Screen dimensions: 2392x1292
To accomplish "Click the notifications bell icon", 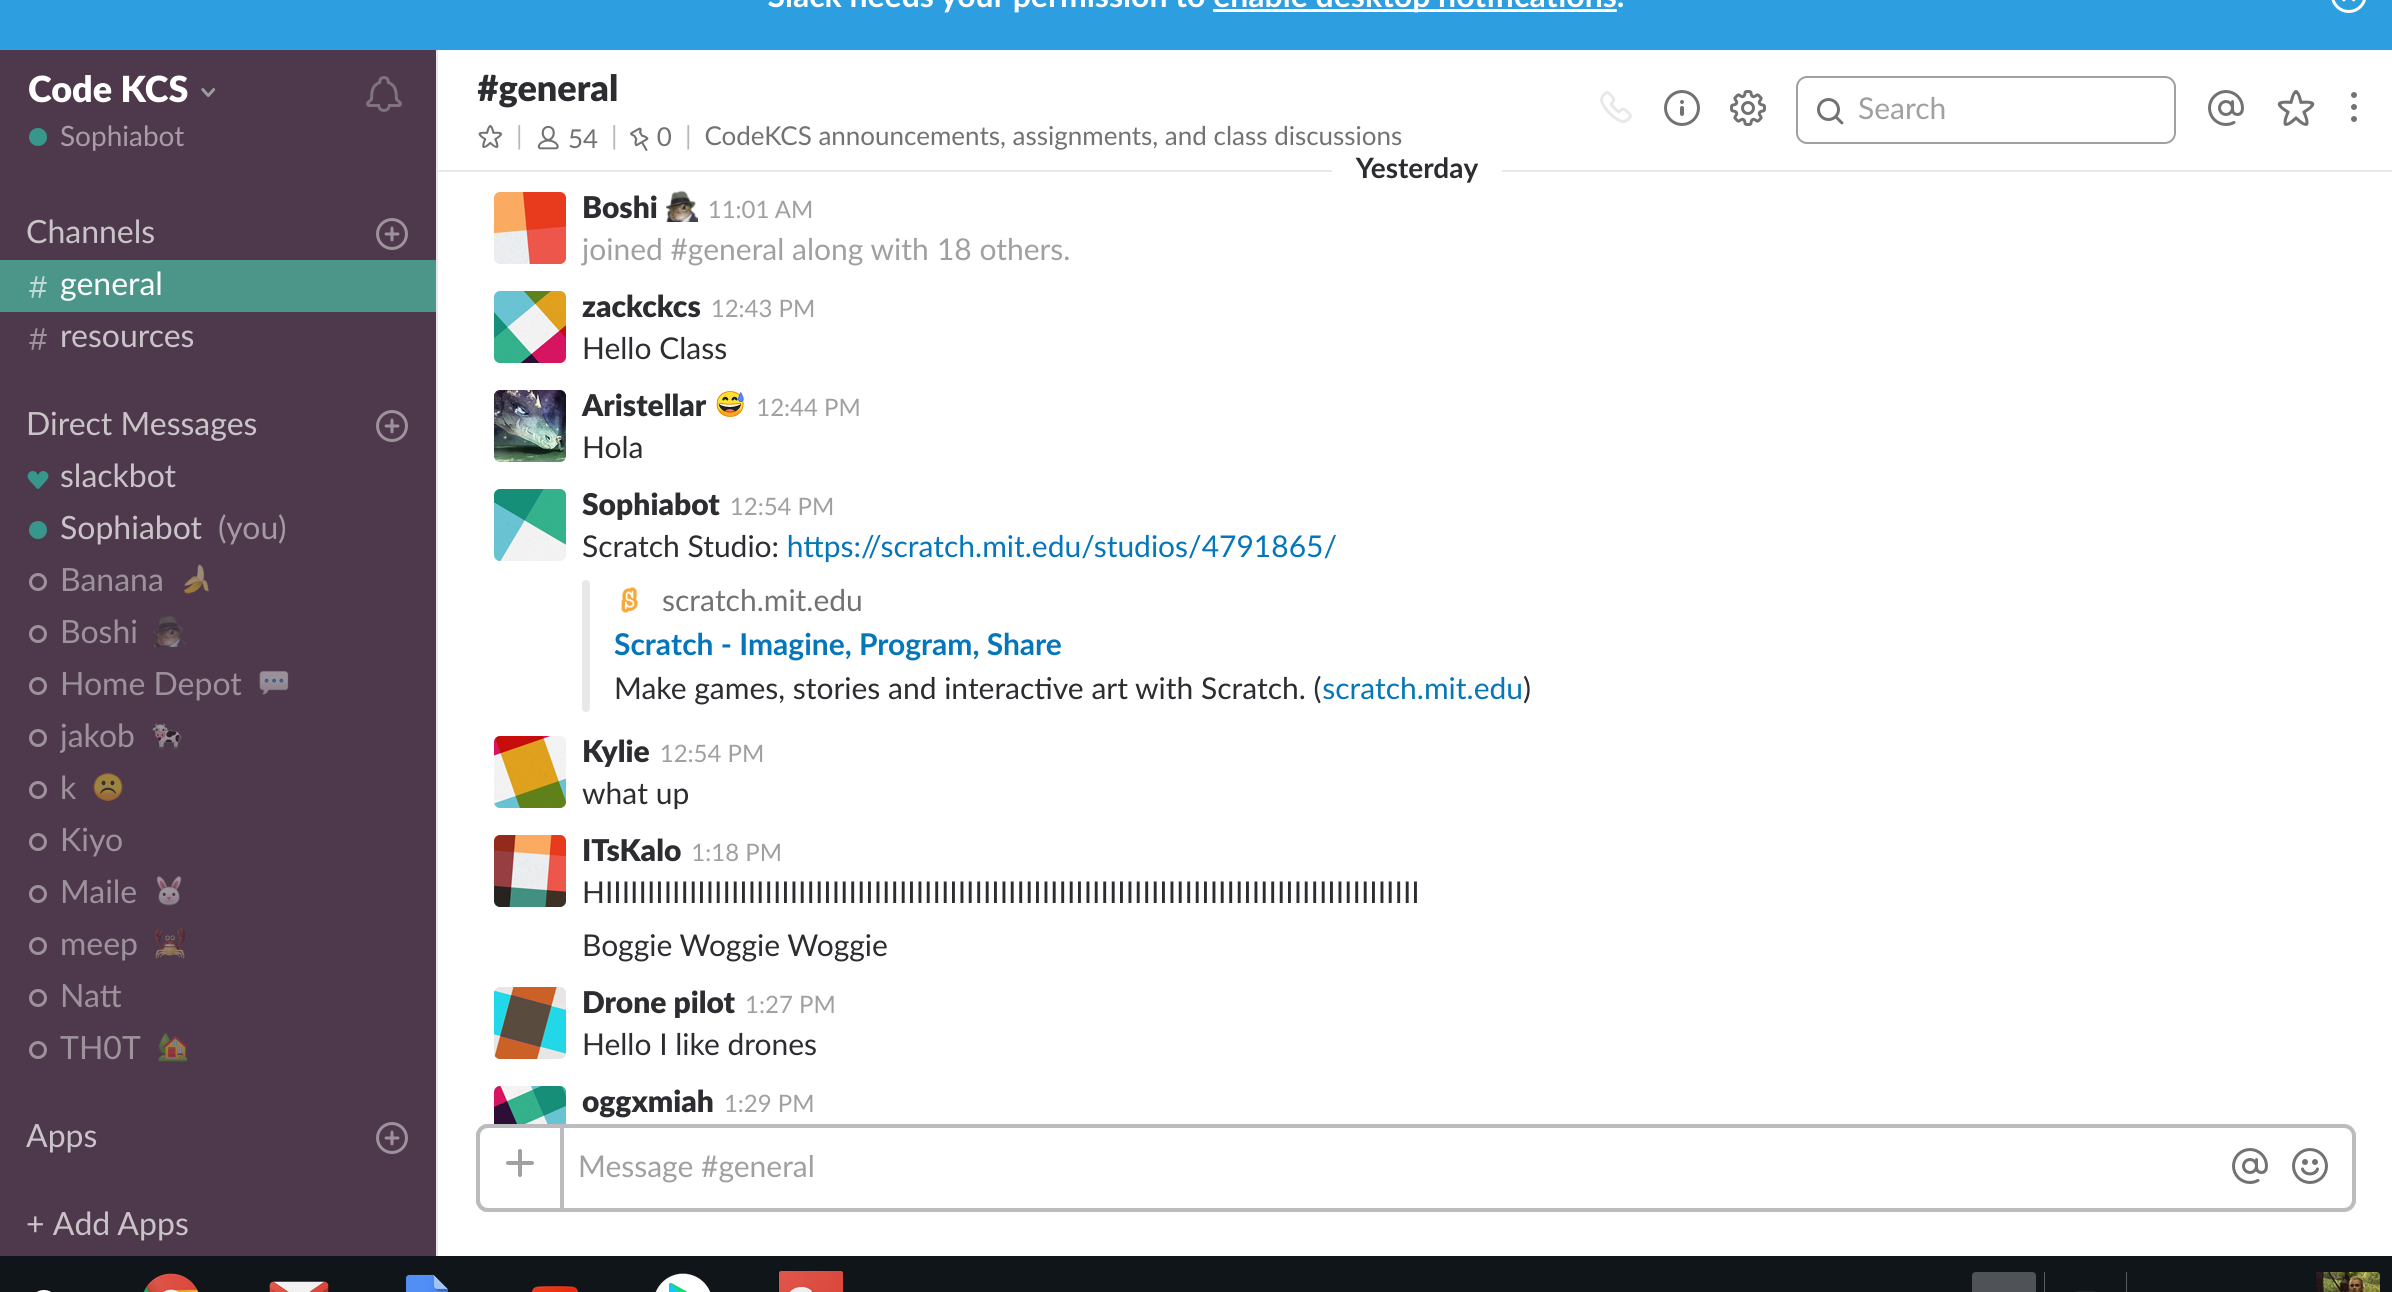I will click(x=383, y=95).
